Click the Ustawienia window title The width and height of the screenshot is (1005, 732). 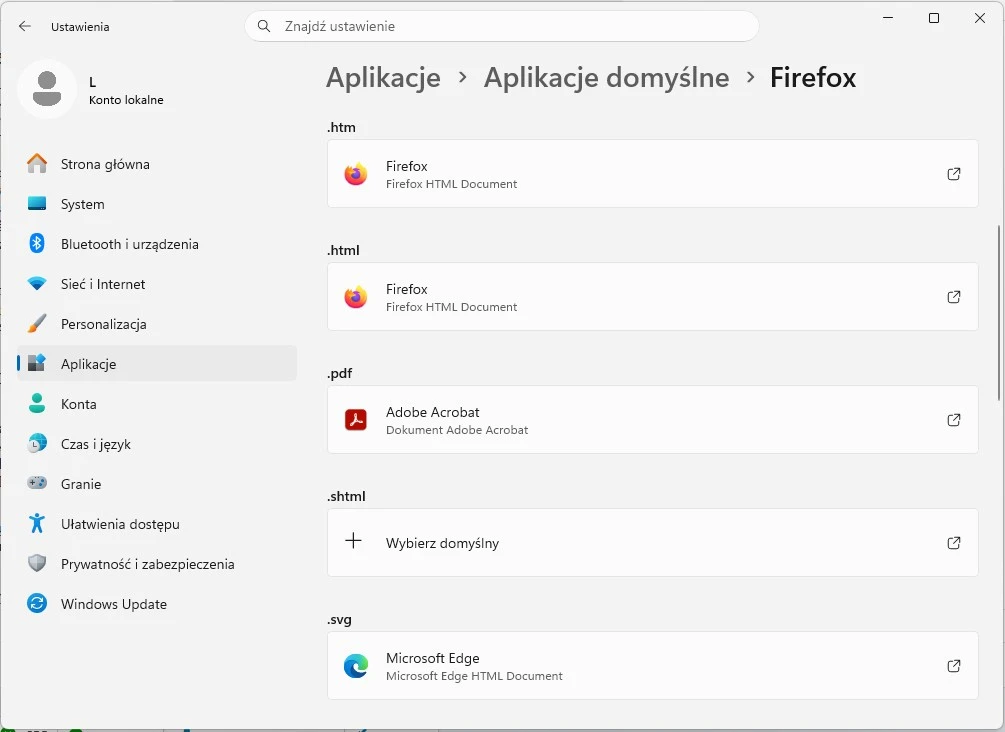[x=80, y=27]
